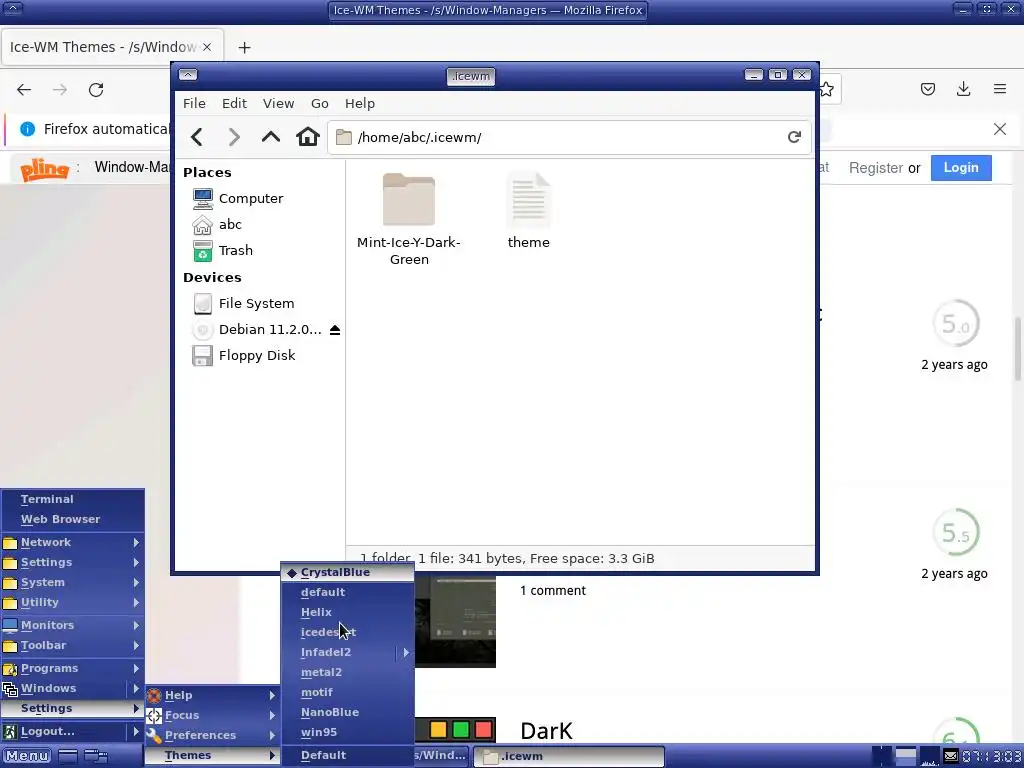
Task: Select the Mint-Ice-Y-Dark-Green folder
Action: 409,219
